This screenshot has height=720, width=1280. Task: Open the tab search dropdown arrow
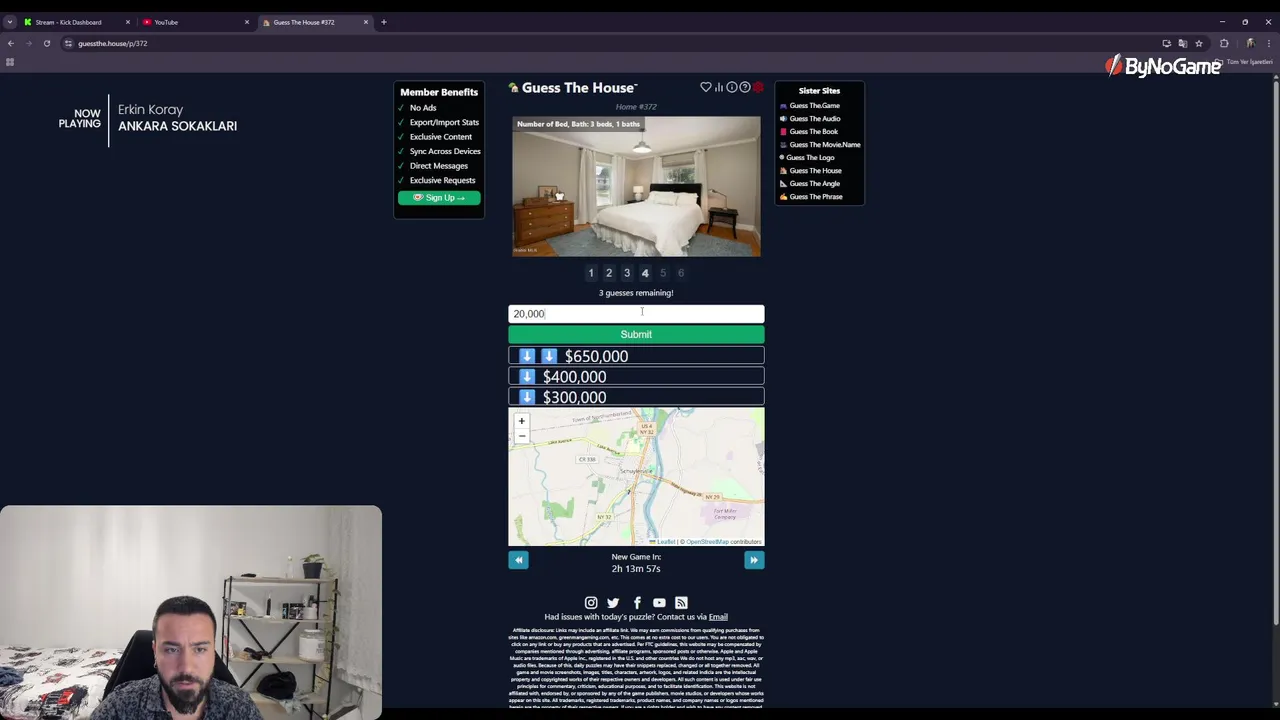[x=9, y=22]
